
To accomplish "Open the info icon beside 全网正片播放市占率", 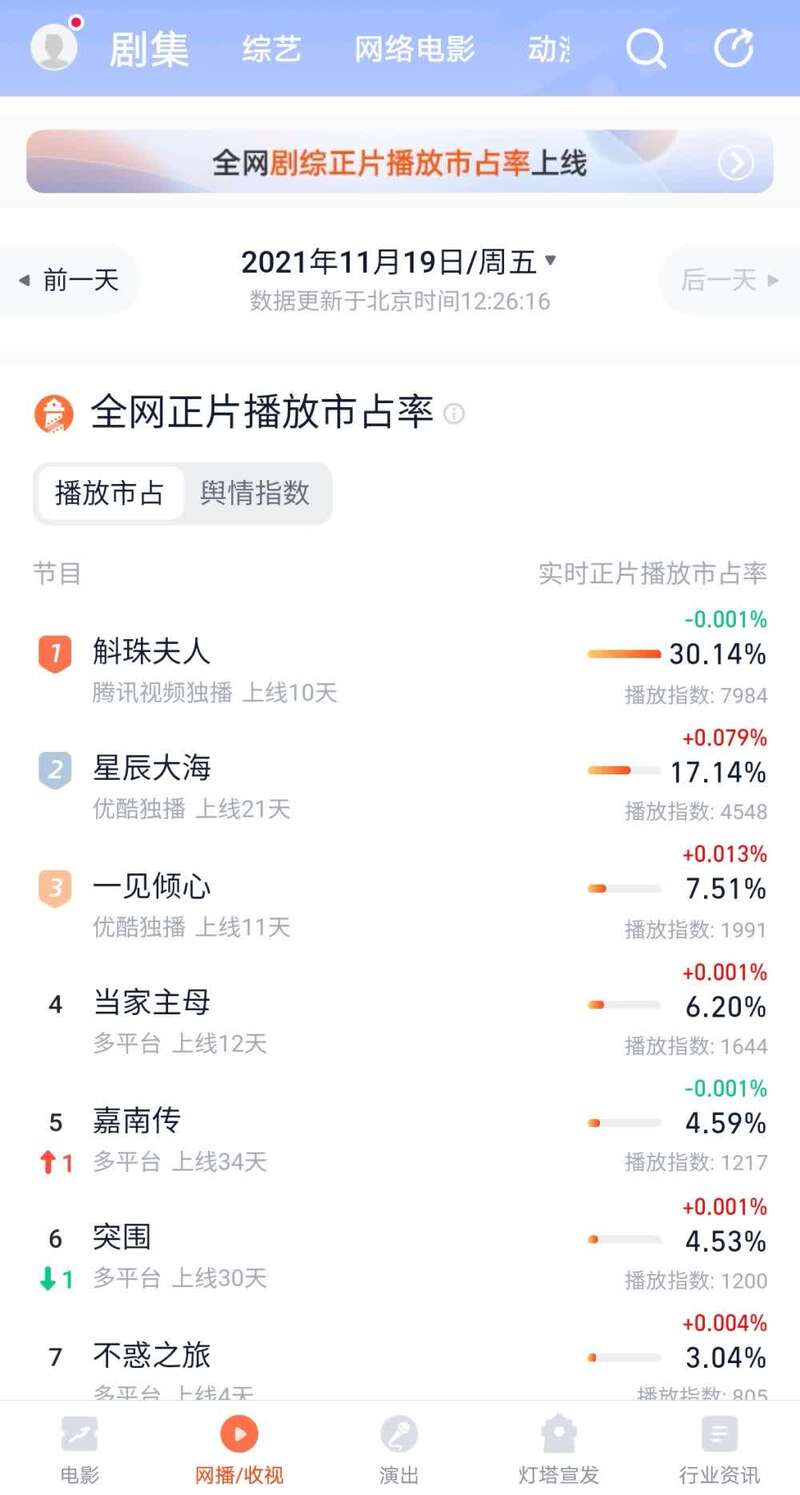I will (454, 413).
